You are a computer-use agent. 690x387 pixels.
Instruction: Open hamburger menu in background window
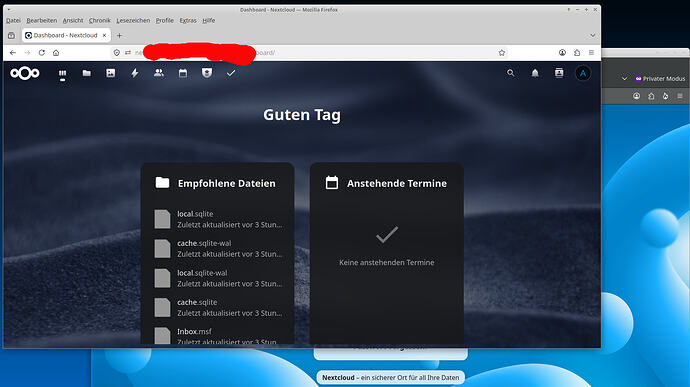(x=680, y=96)
